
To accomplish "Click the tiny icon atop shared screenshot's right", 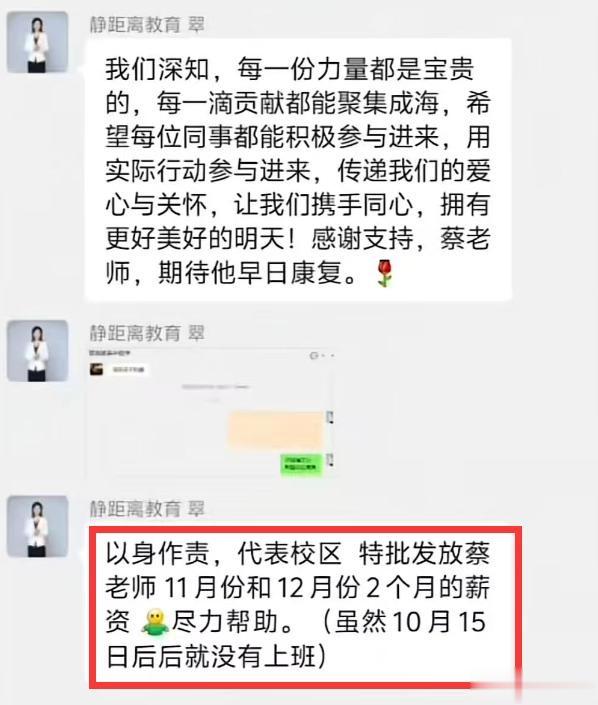I will 314,356.
